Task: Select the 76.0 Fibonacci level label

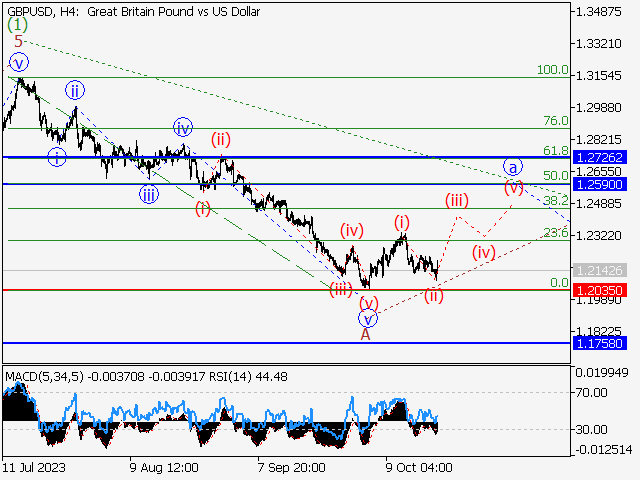Action: pos(556,121)
